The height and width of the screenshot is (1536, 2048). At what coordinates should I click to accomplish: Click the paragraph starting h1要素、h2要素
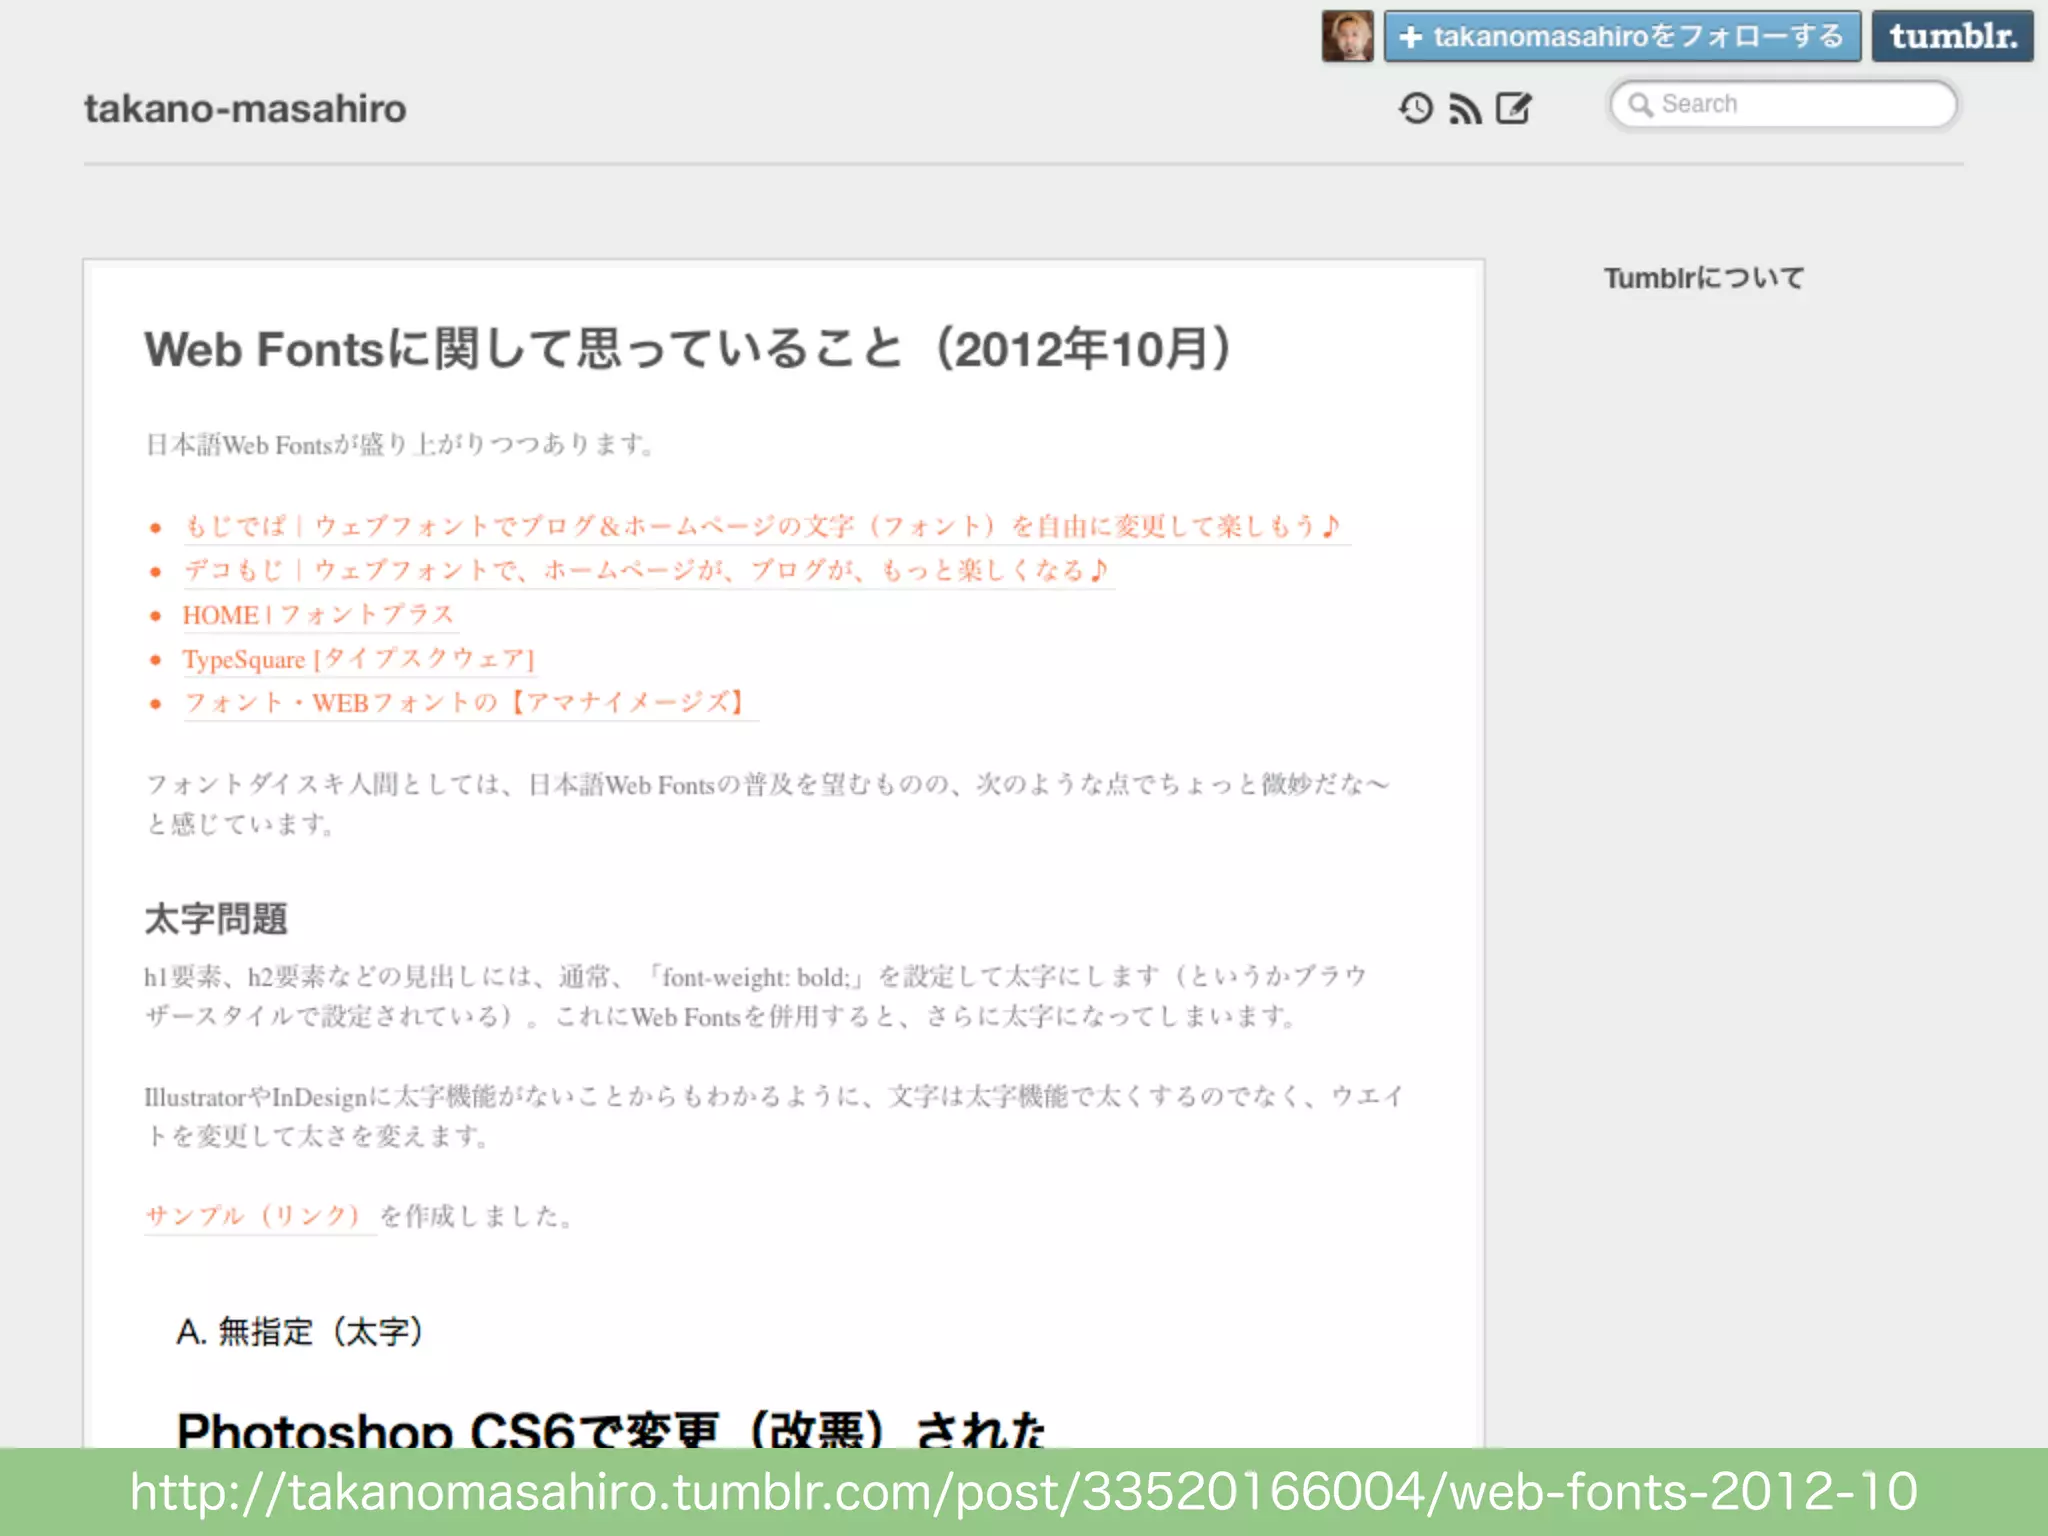755,996
